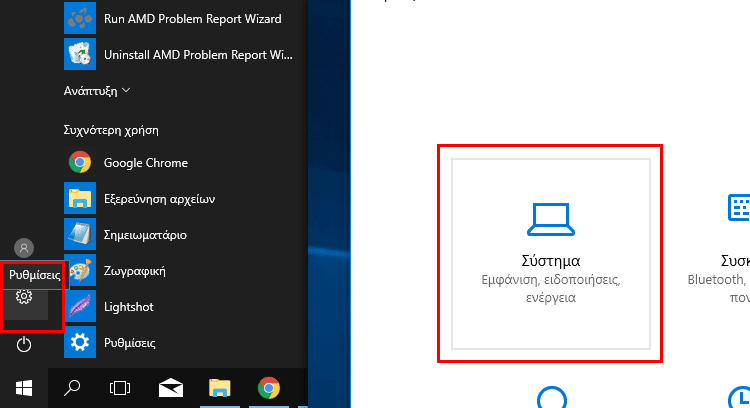The height and width of the screenshot is (408, 750).
Task: Open Task View from the taskbar
Action: tap(121, 387)
